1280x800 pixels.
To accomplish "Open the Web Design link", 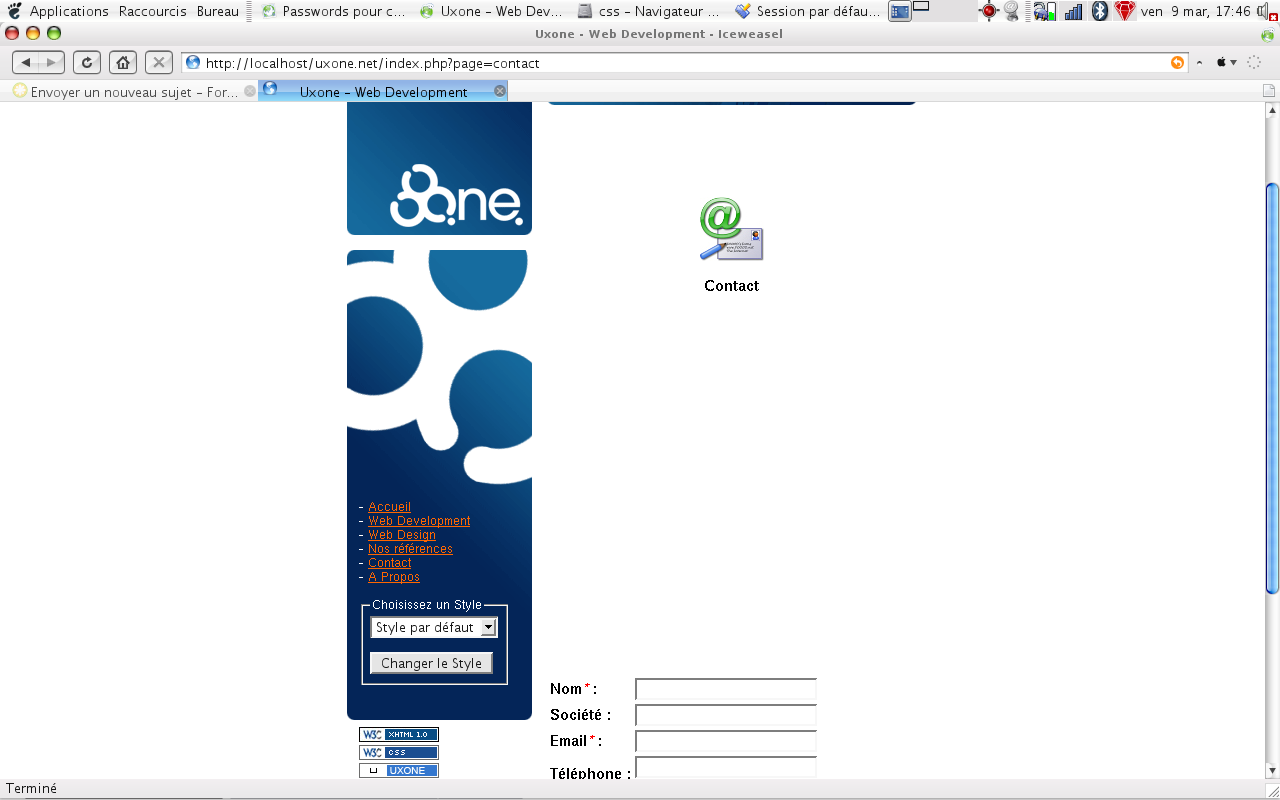I will pos(402,535).
